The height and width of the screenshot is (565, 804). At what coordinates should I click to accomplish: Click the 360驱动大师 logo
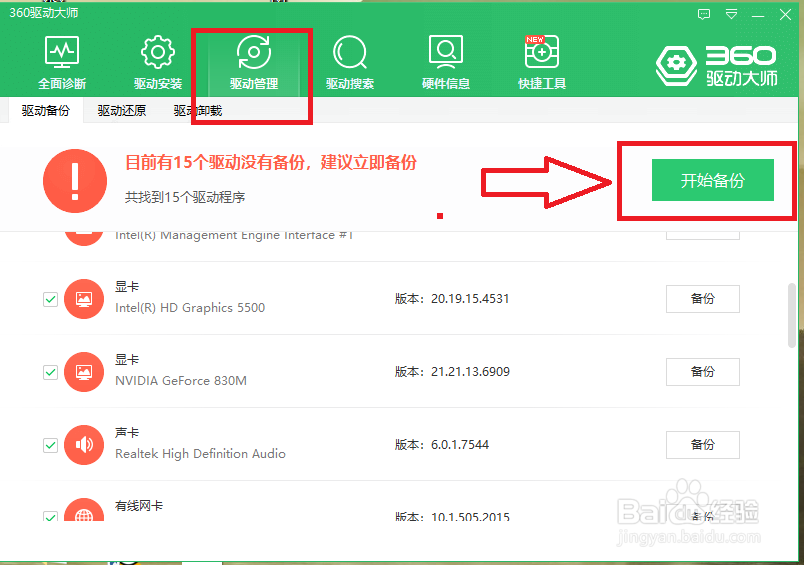[x=717, y=66]
